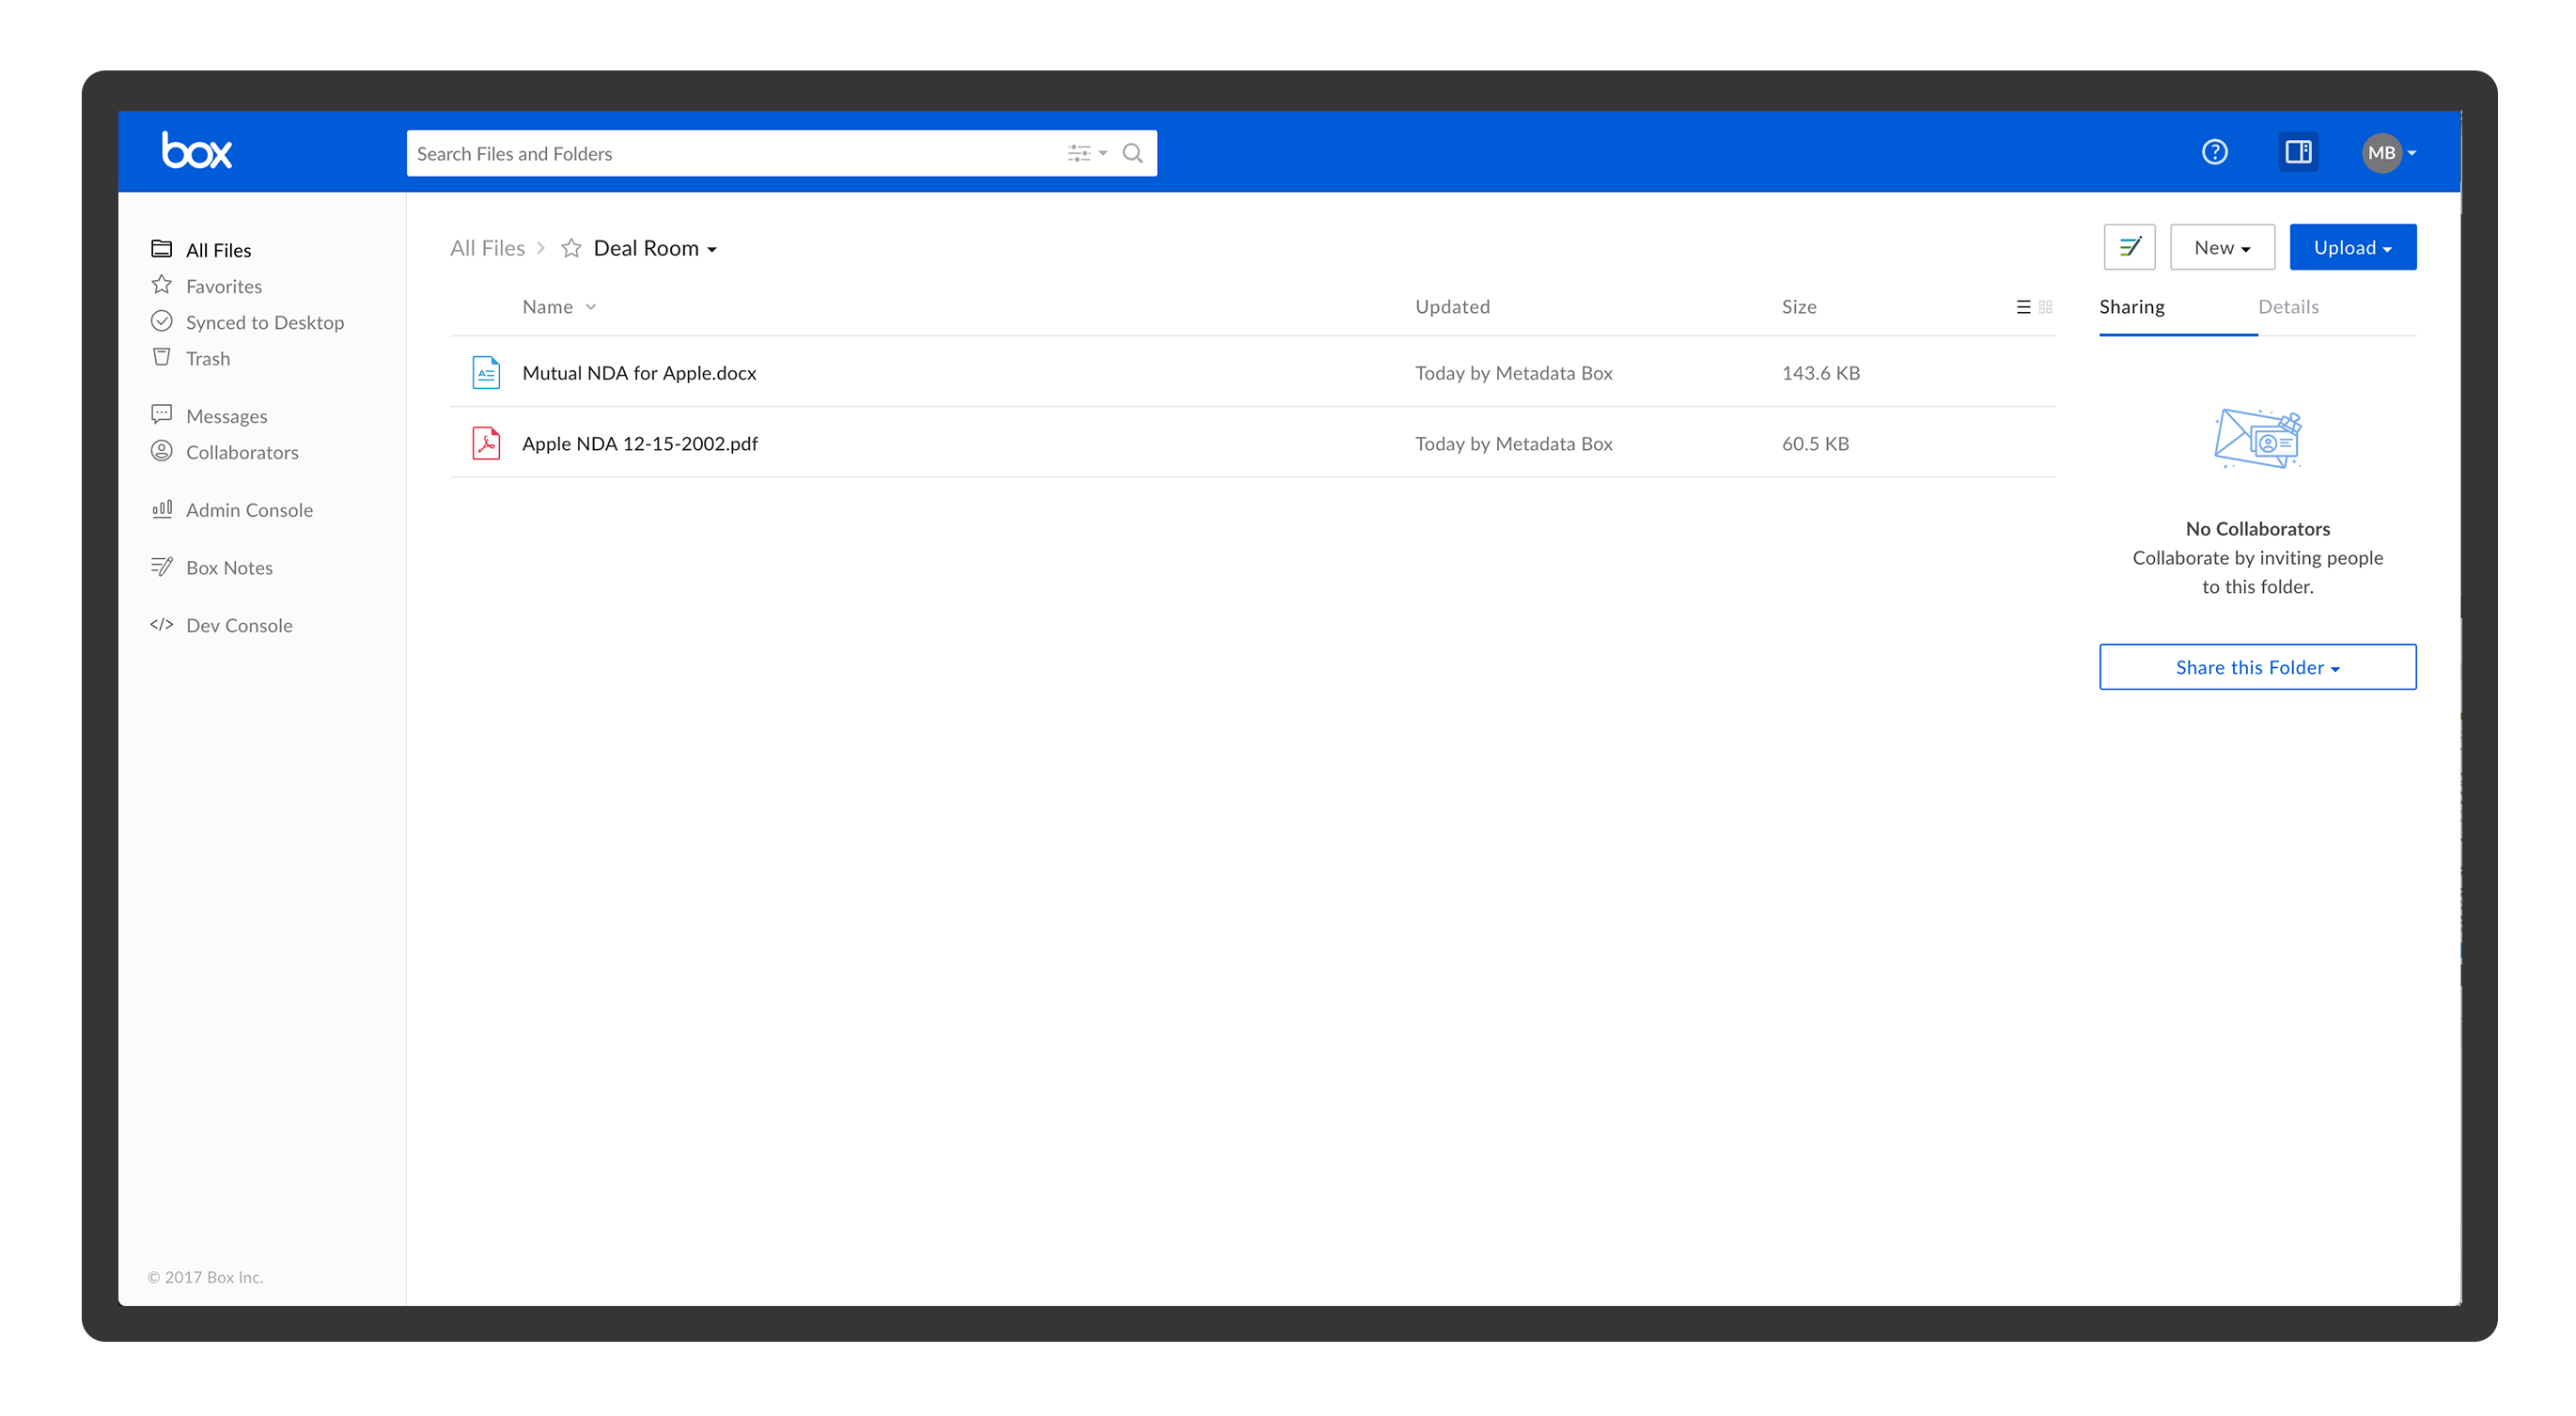
Task: Open the Help question mark icon
Action: (2214, 152)
